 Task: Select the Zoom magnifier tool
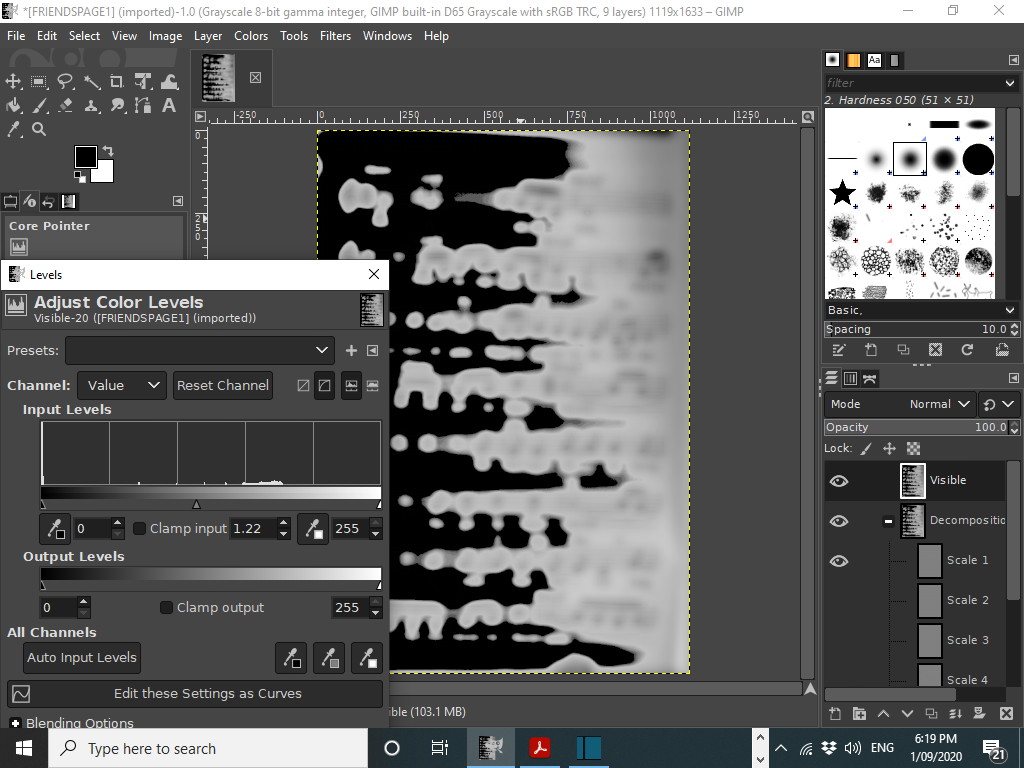point(39,129)
